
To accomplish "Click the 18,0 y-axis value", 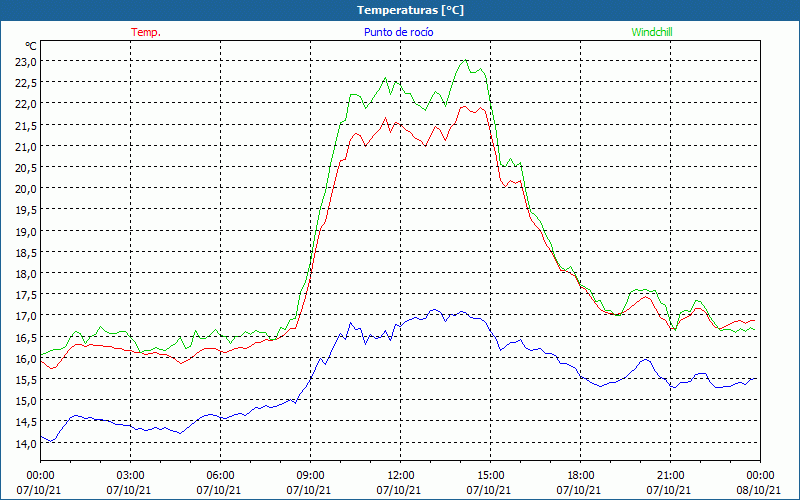I will (26, 273).
